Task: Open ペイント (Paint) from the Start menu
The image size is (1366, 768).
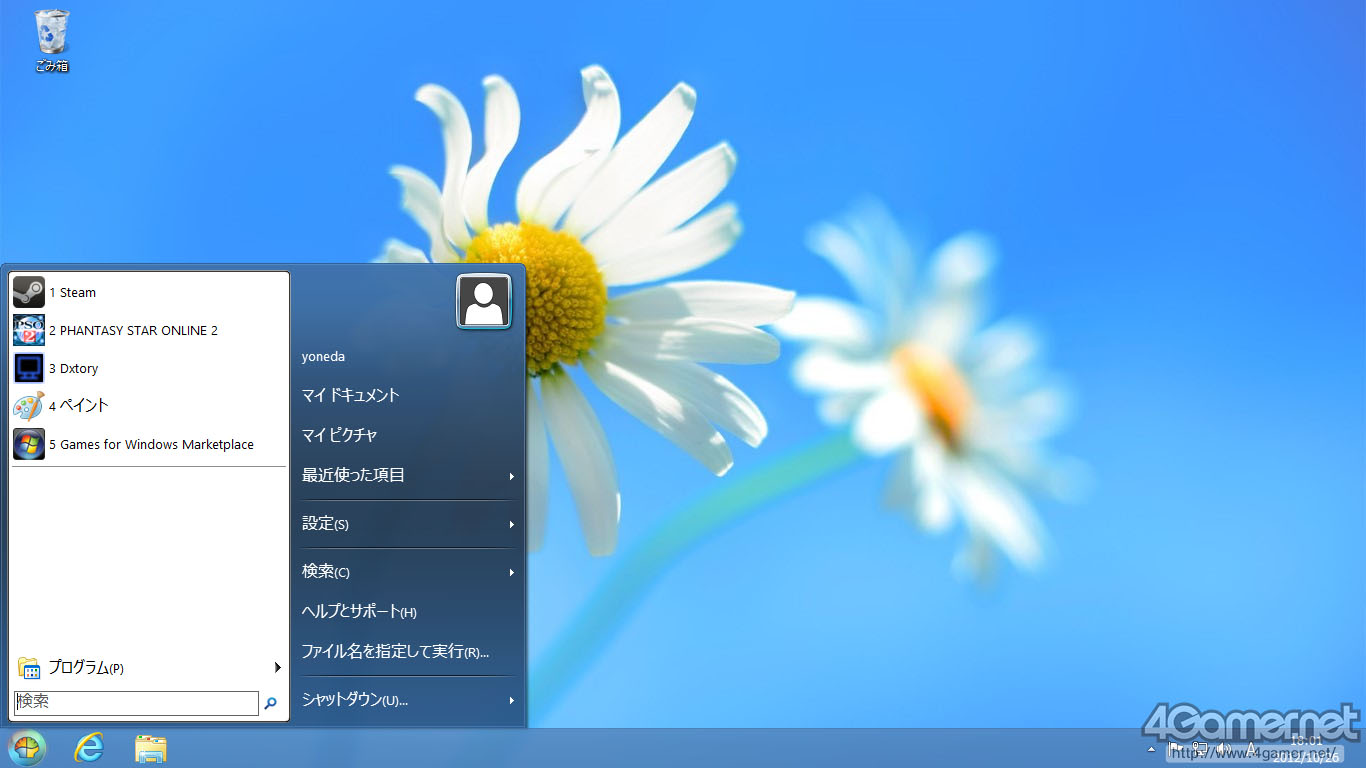Action: (149, 406)
